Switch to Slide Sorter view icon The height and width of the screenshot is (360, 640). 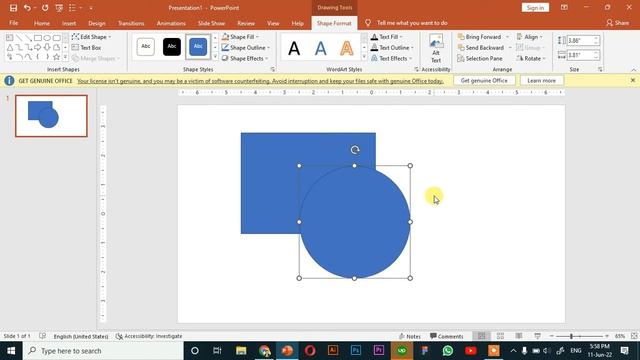(500, 336)
